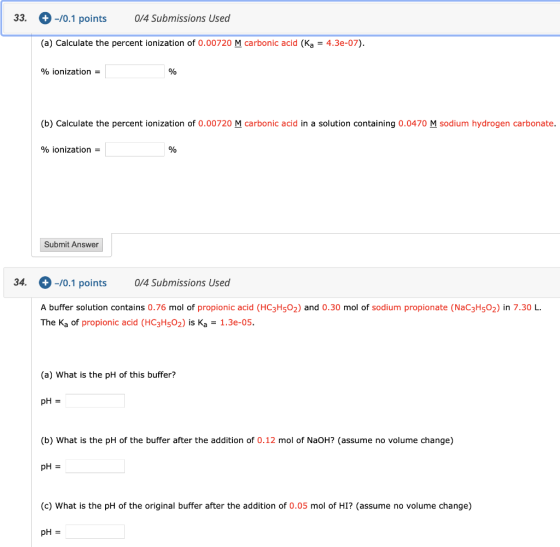Click the Ka value 4.3e-07
The height and width of the screenshot is (547, 560).
tap(342, 43)
